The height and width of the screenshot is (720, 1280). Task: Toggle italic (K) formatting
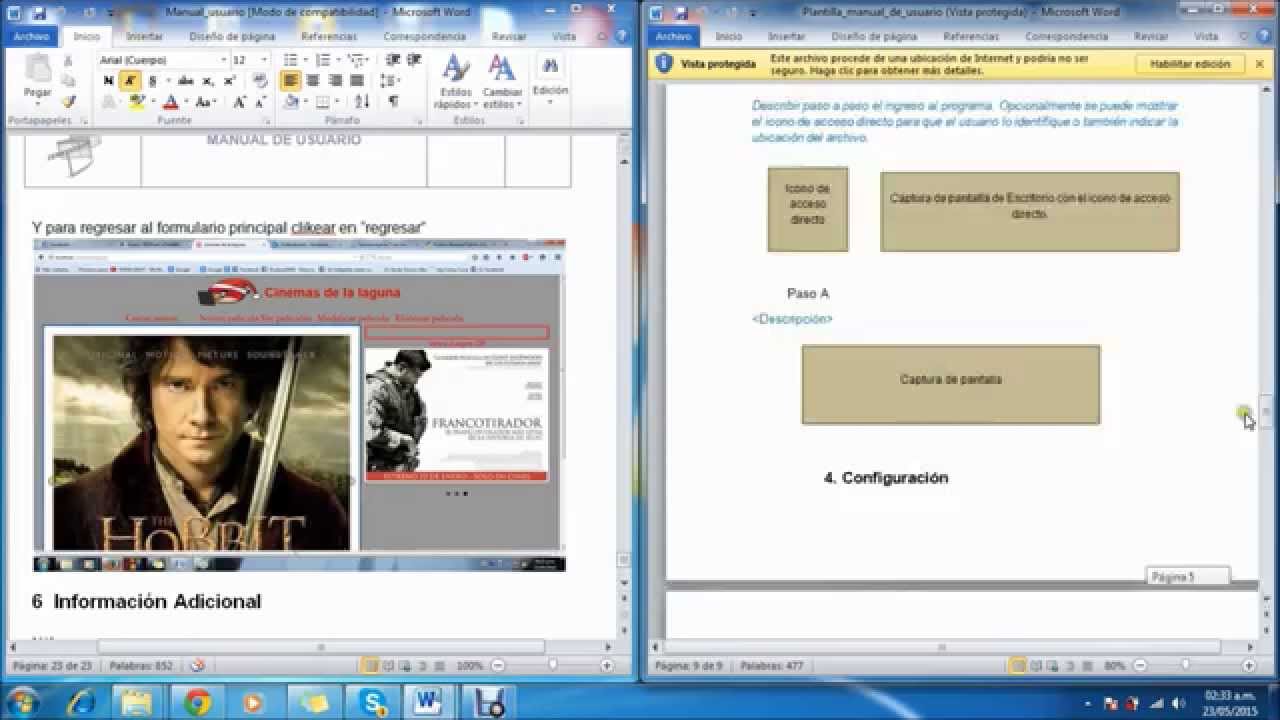(130, 81)
